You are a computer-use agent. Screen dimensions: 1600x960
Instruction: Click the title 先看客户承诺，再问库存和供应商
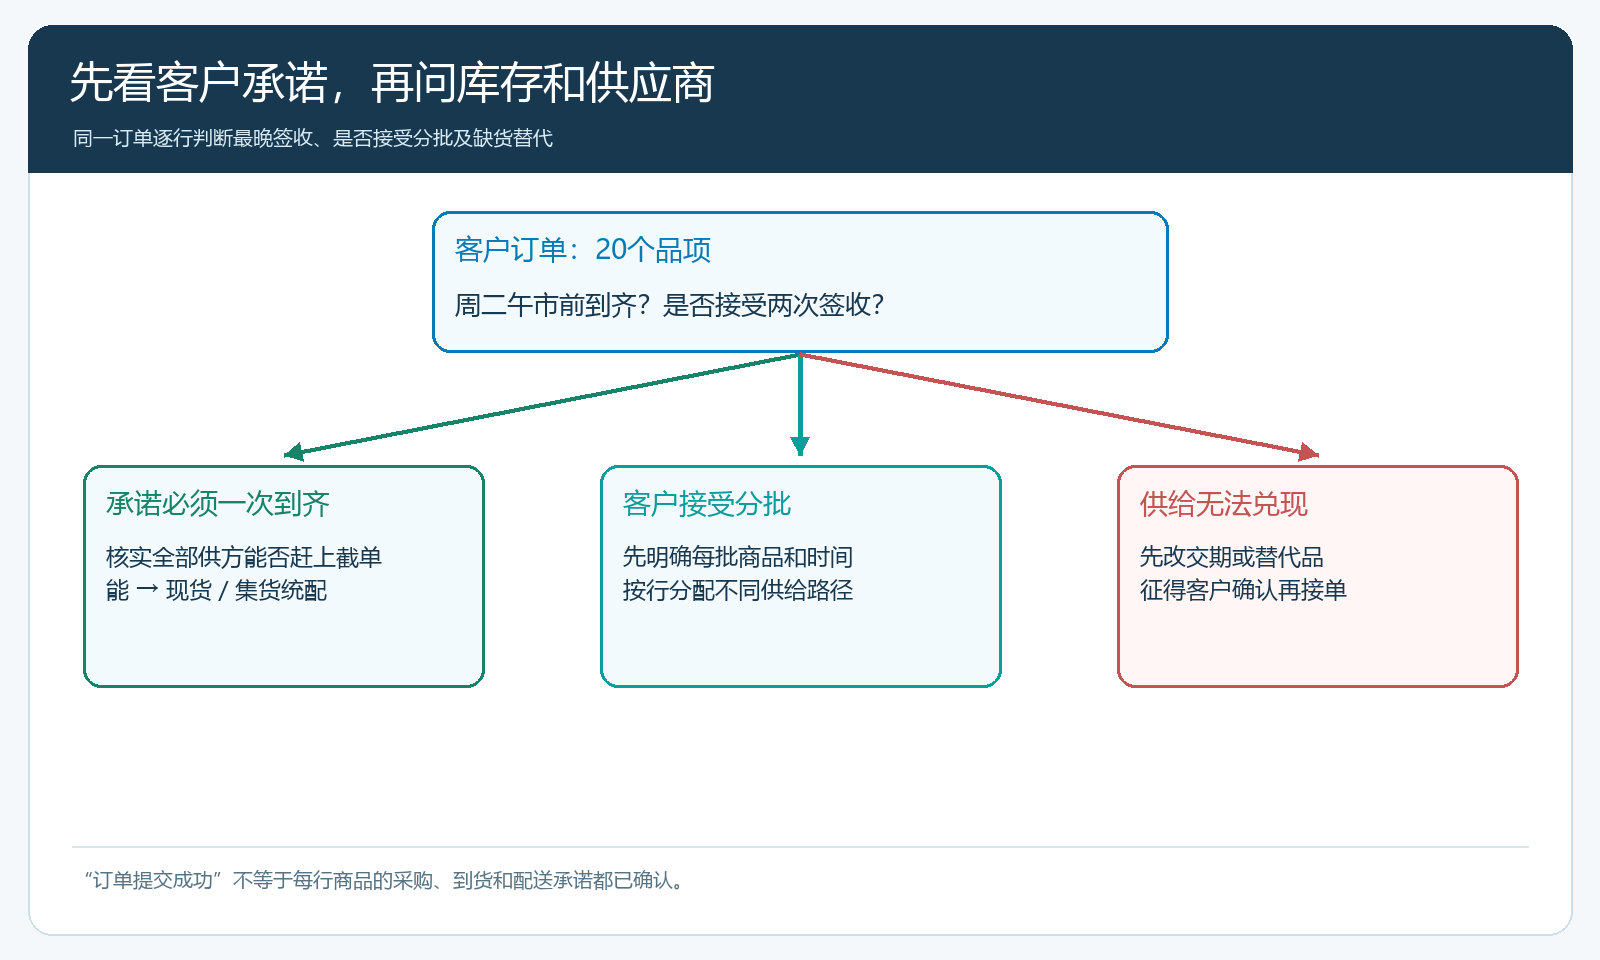pyautogui.click(x=392, y=83)
